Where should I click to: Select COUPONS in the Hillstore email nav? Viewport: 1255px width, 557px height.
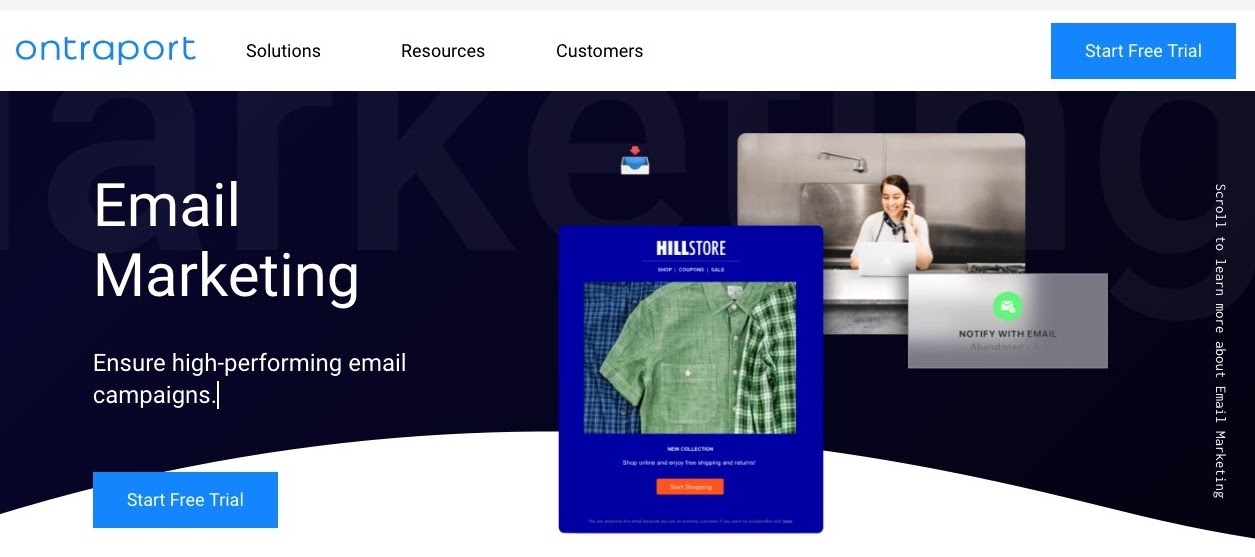point(692,270)
